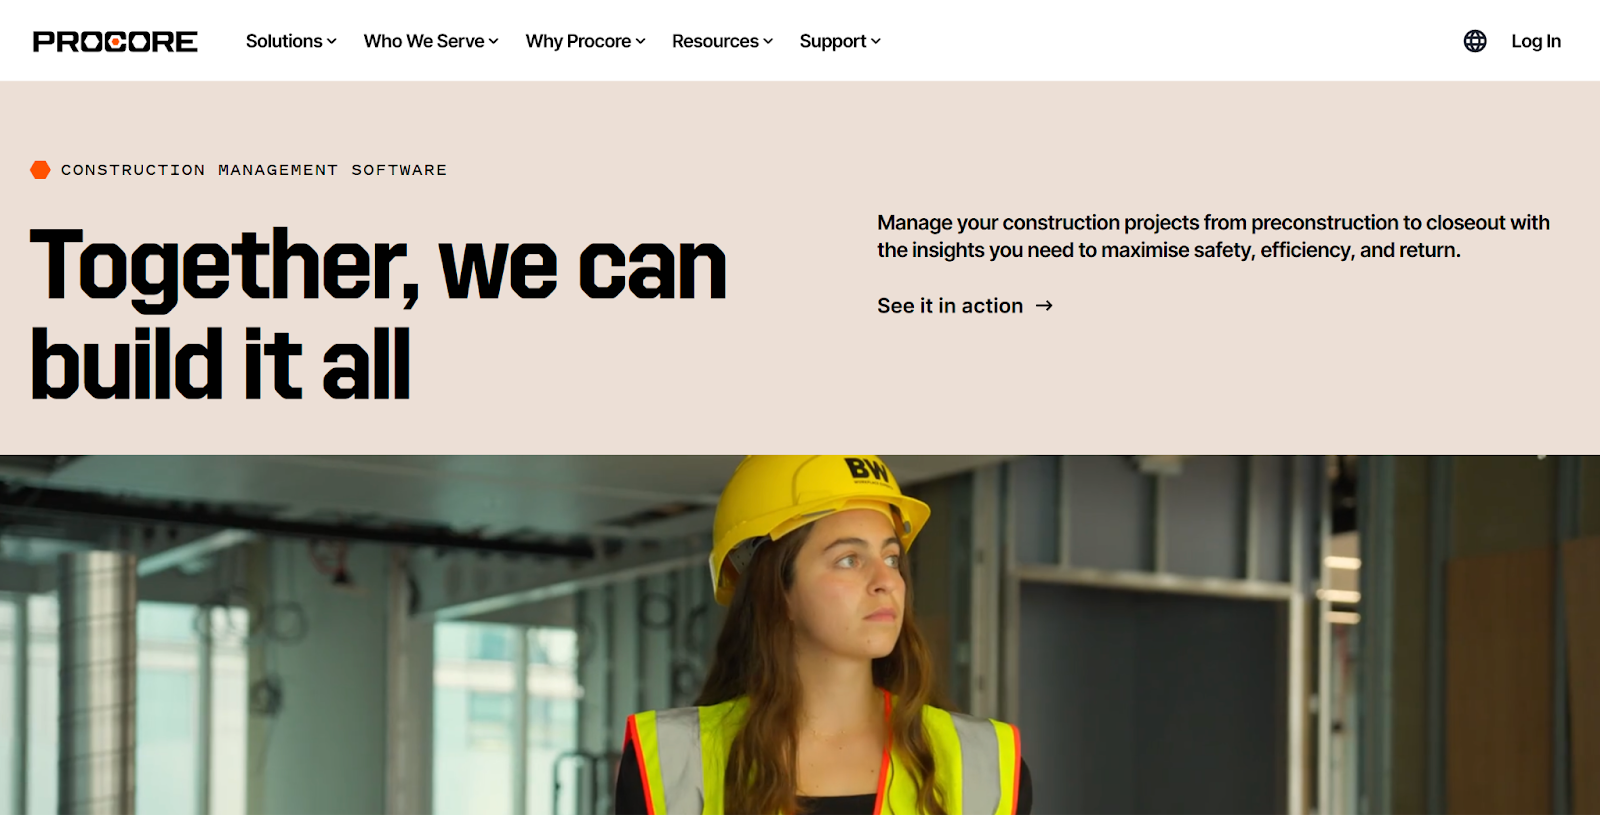The image size is (1600, 815).
Task: Open the Why Procore menu
Action: coord(578,41)
